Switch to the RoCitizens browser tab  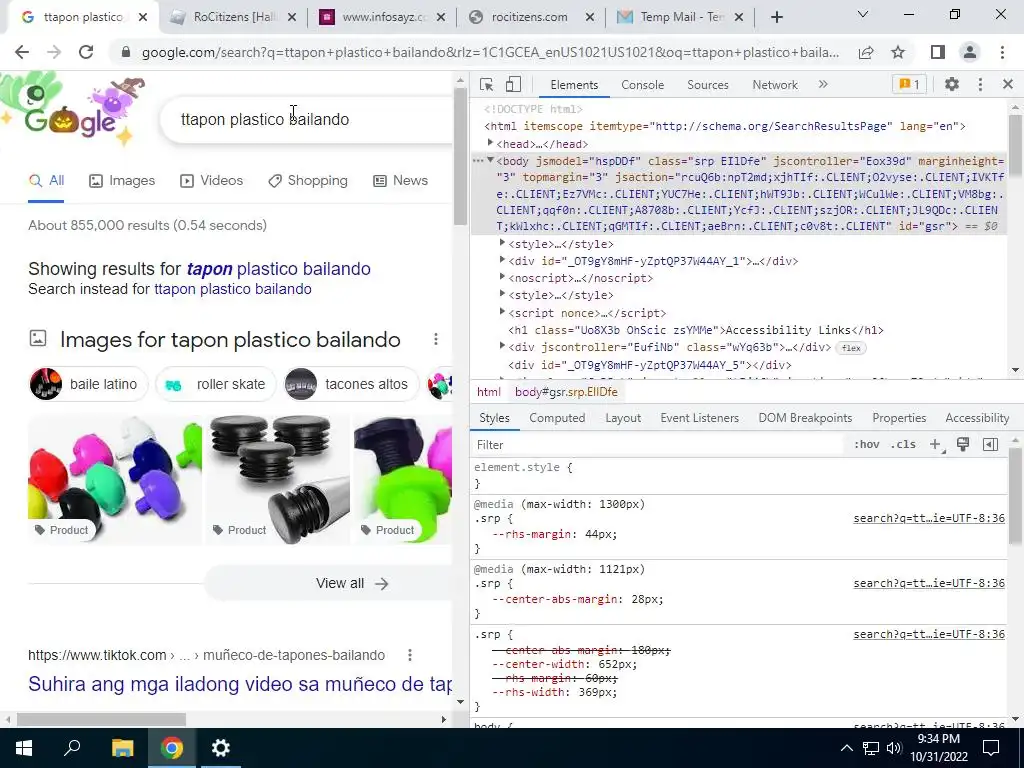233,17
